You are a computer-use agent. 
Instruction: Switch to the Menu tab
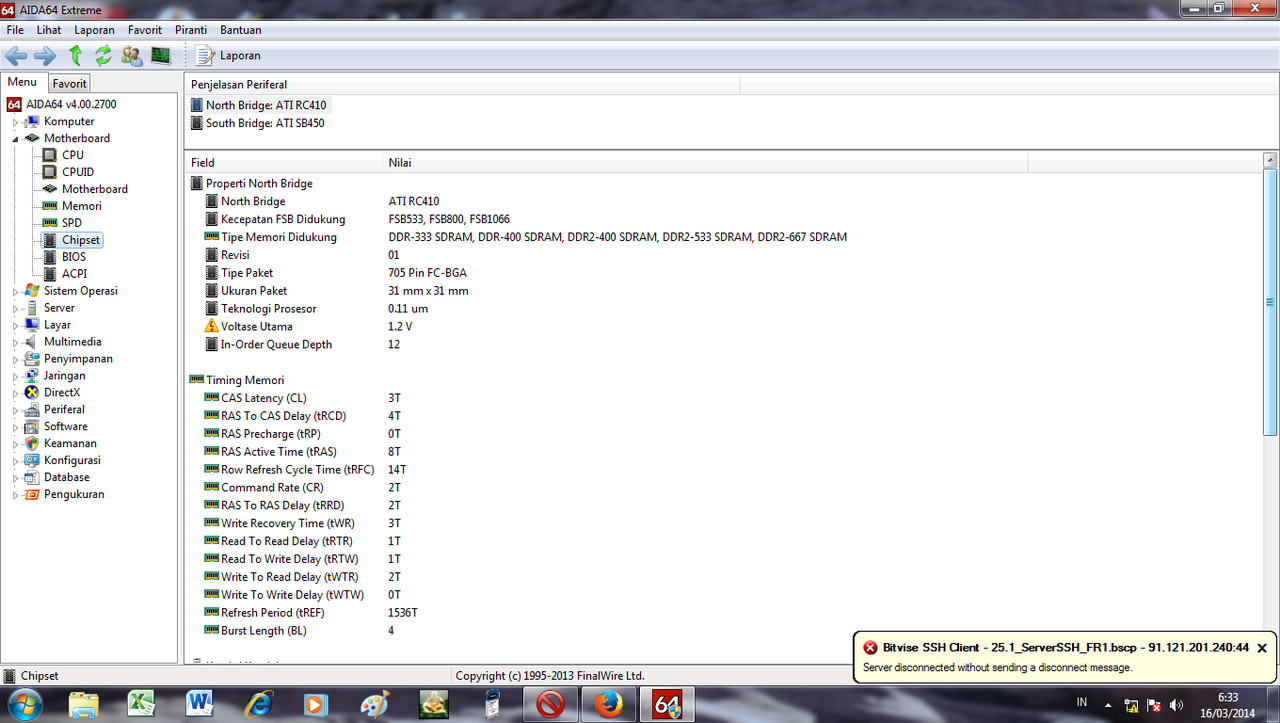[22, 82]
